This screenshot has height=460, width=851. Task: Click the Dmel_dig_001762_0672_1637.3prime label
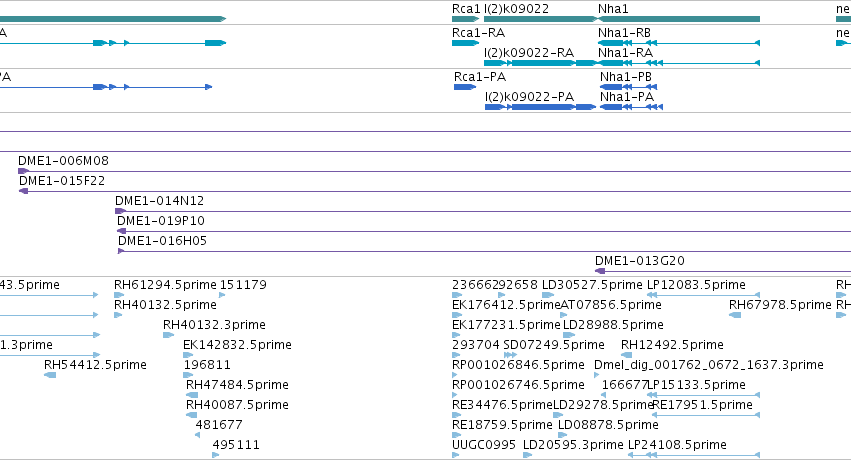pyautogui.click(x=709, y=365)
